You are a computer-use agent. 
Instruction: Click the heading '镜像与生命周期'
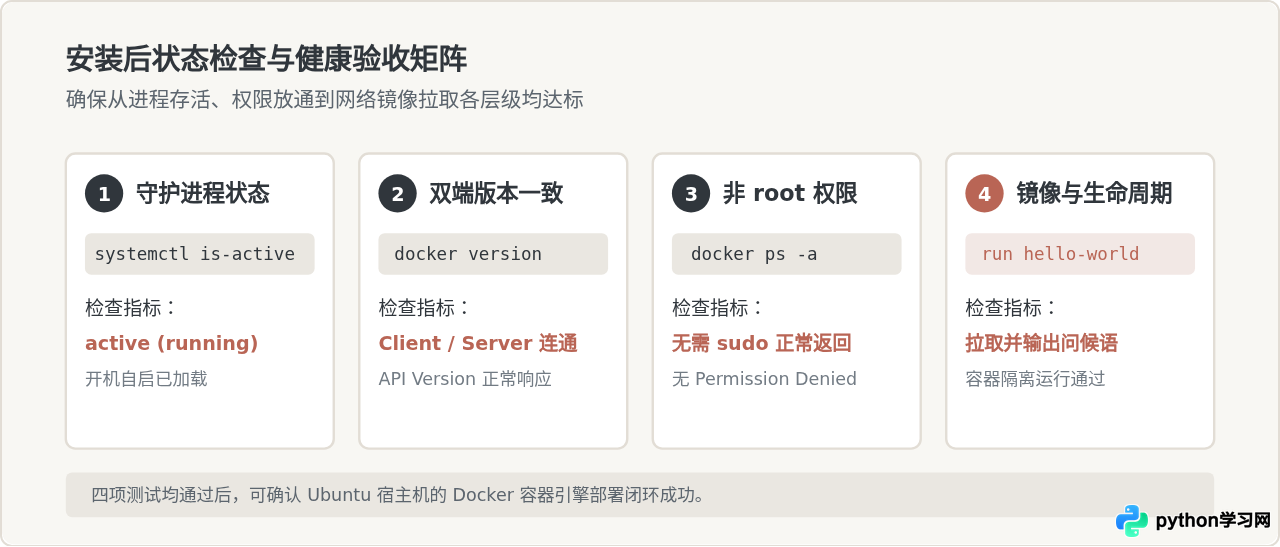coord(1094,193)
